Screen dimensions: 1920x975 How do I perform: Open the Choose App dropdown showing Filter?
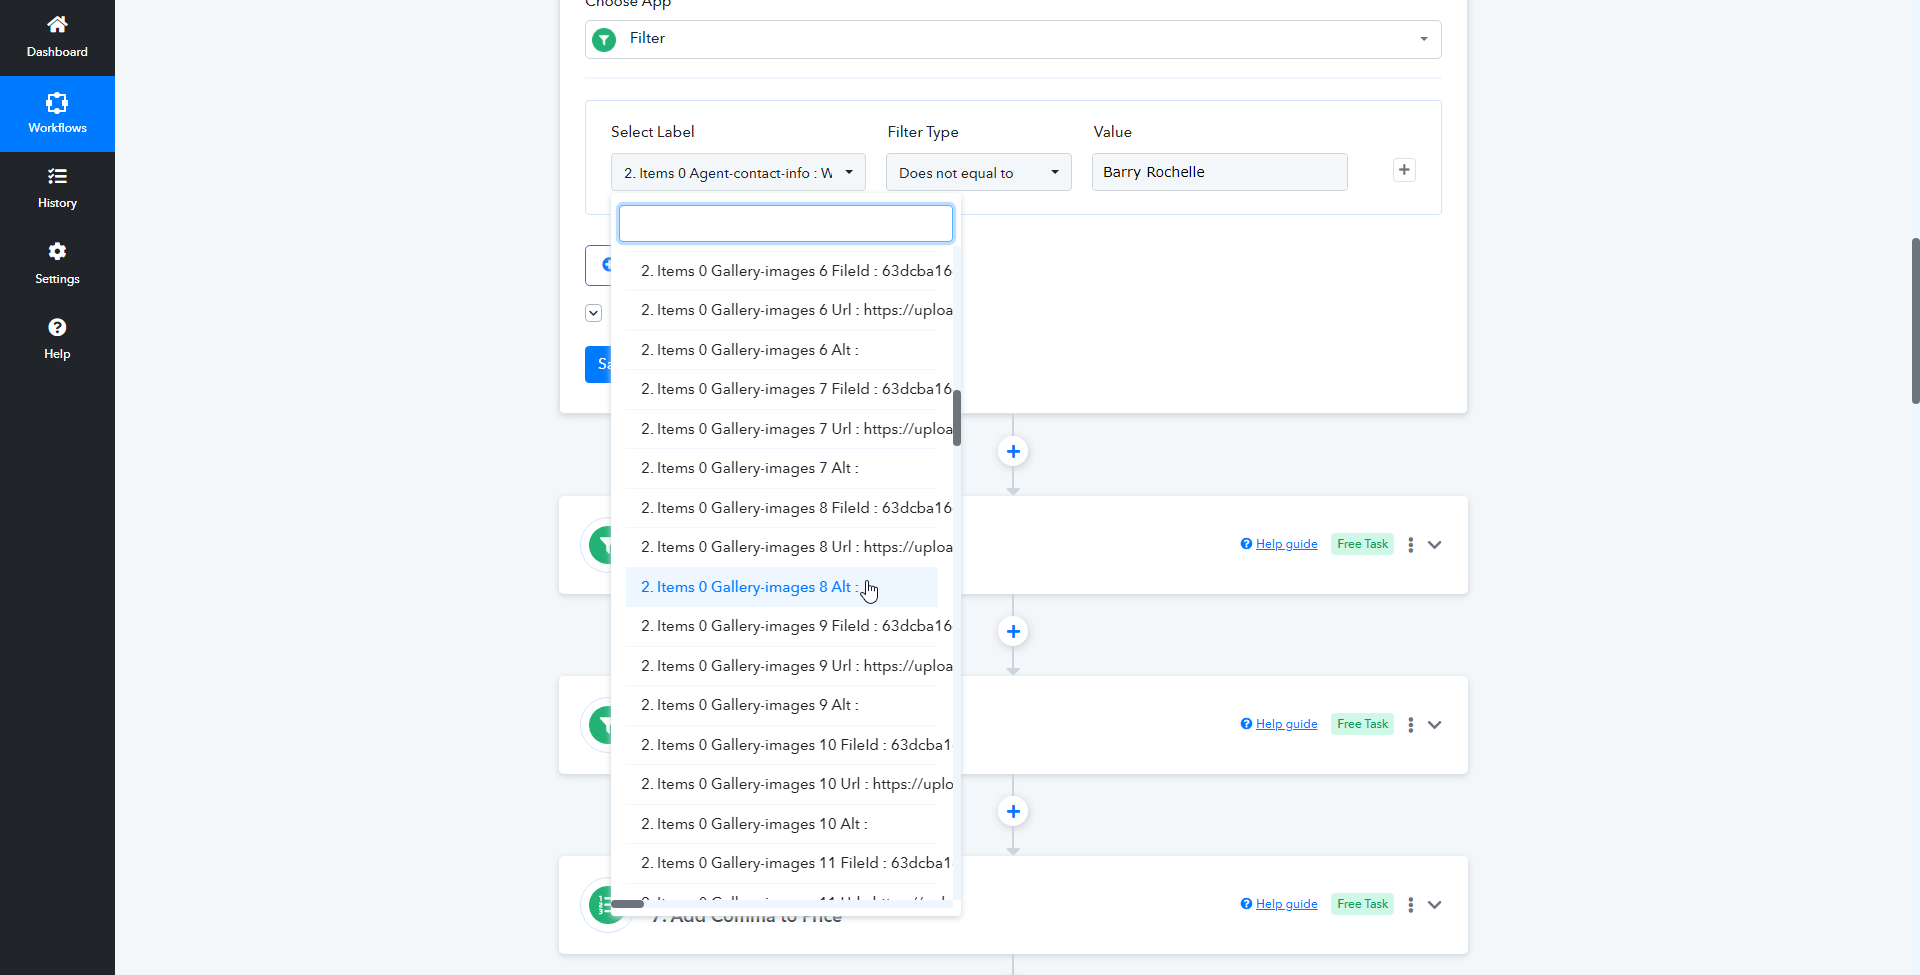(x=1013, y=39)
